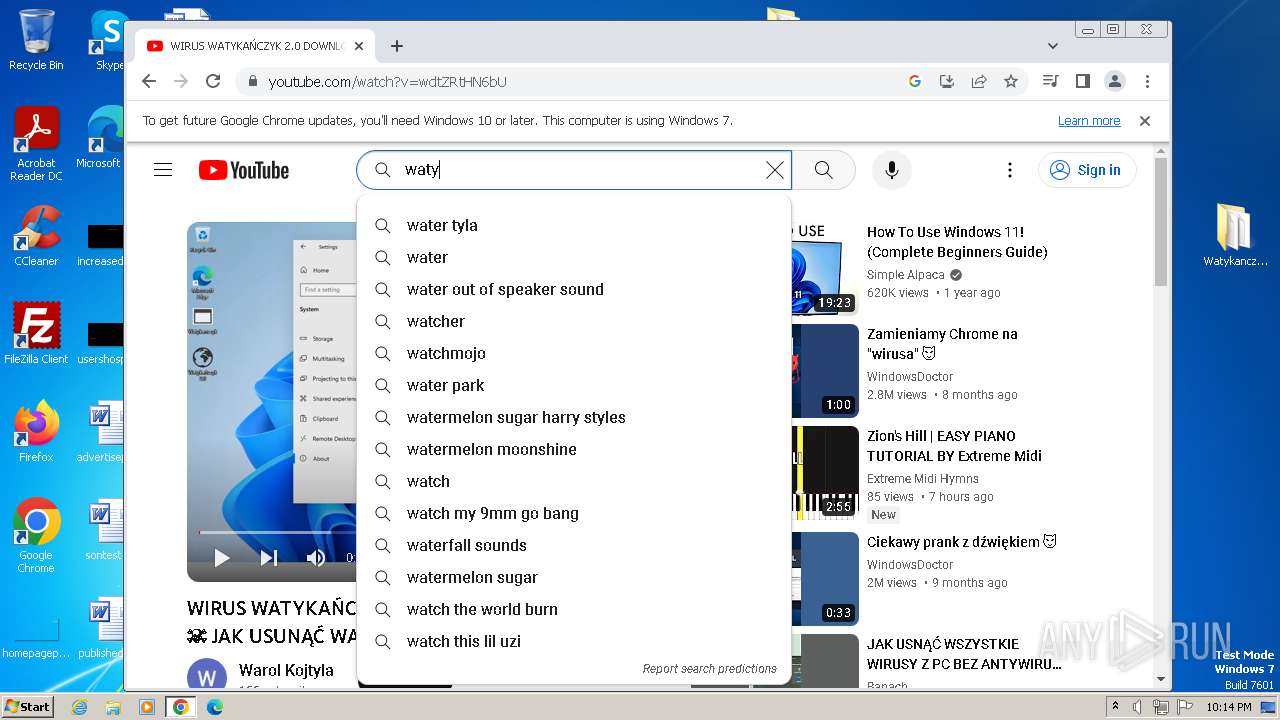Click the address bar URL

tap(387, 81)
